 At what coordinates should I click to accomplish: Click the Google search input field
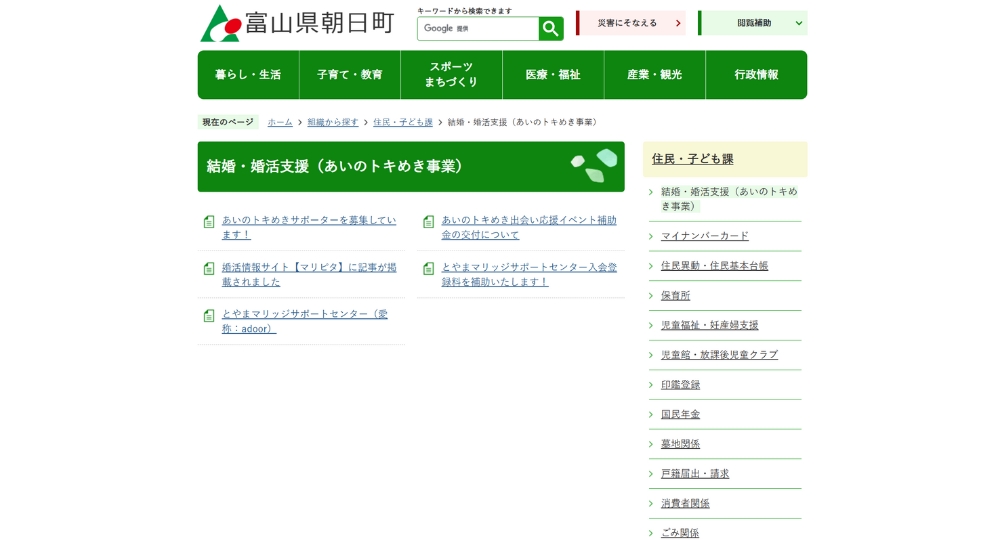[x=478, y=29]
